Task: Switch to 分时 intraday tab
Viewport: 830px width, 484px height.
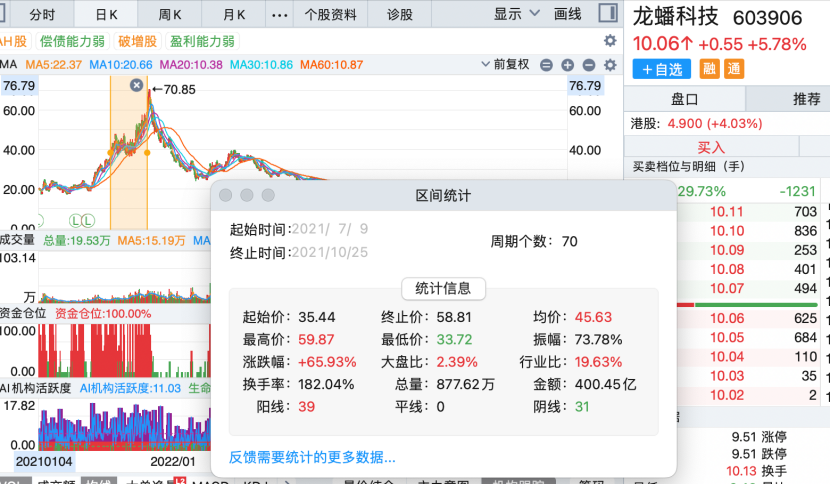Action: click(42, 14)
